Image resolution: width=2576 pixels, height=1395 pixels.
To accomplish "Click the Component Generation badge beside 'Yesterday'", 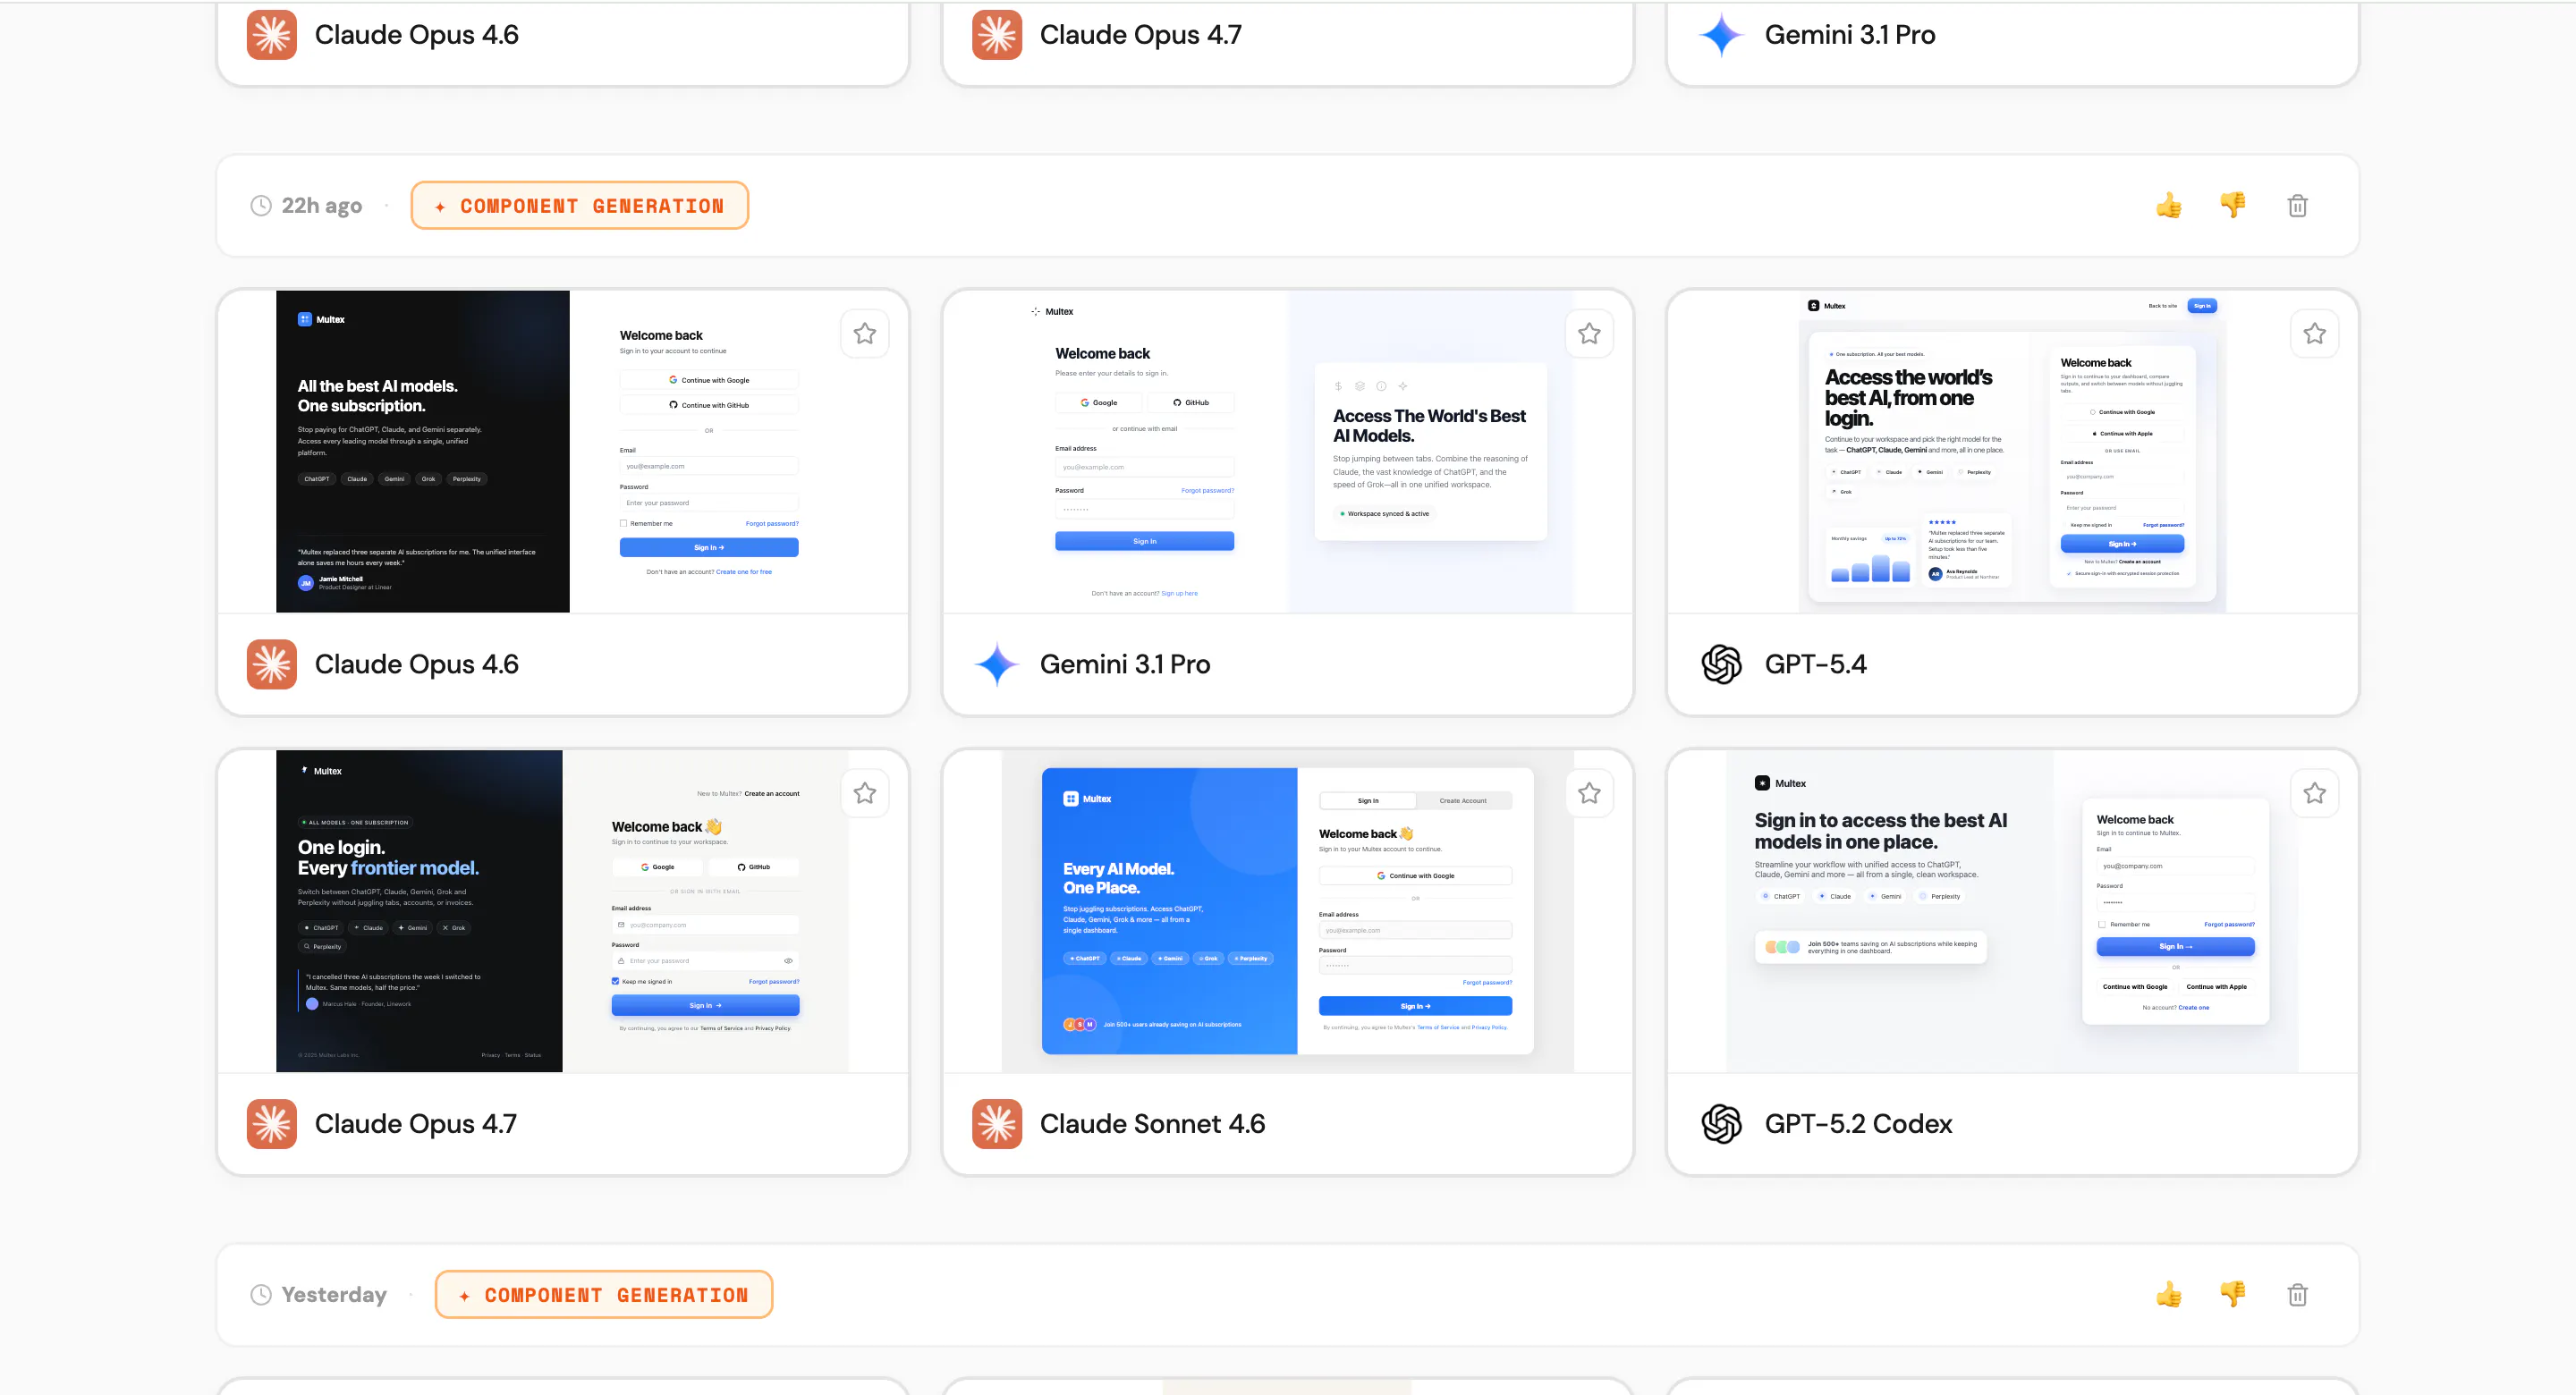I will [604, 1295].
